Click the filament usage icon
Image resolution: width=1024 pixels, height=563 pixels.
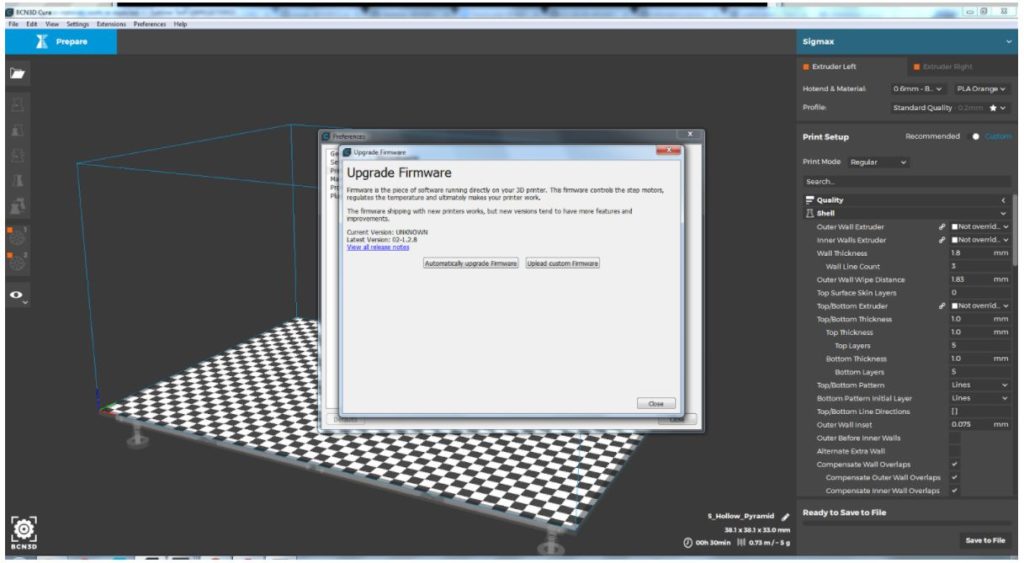tap(741, 543)
